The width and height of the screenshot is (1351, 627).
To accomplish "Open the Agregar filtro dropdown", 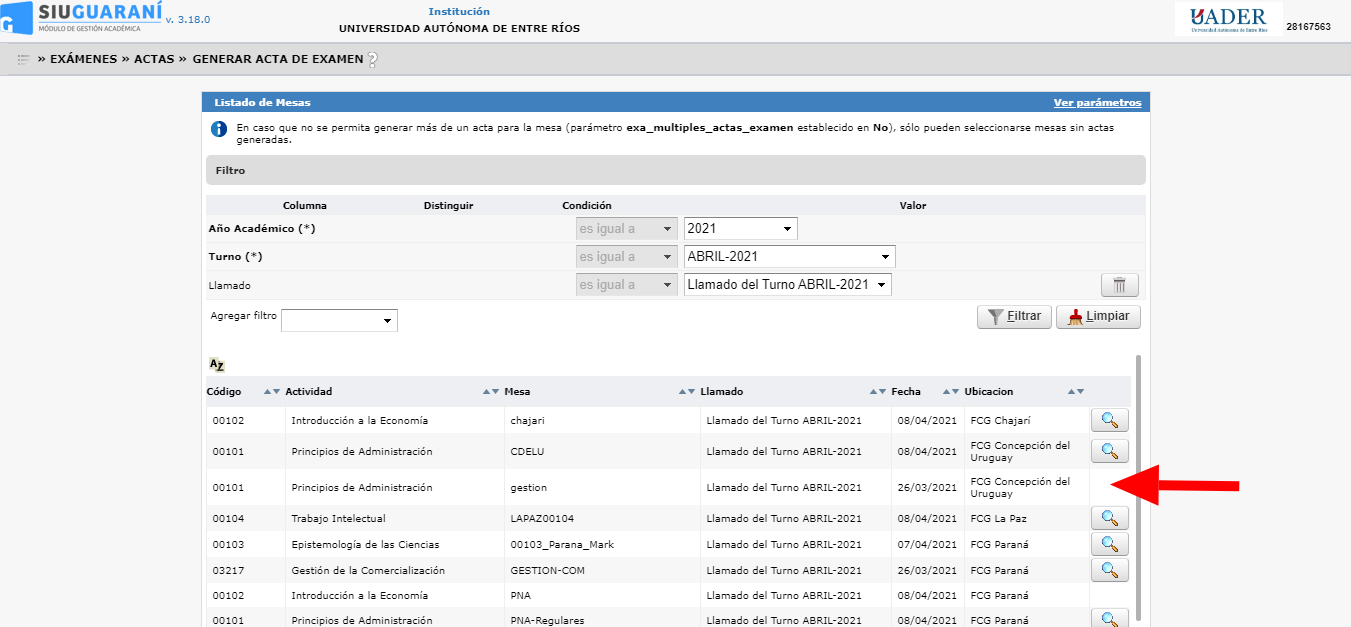I will click(339, 321).
